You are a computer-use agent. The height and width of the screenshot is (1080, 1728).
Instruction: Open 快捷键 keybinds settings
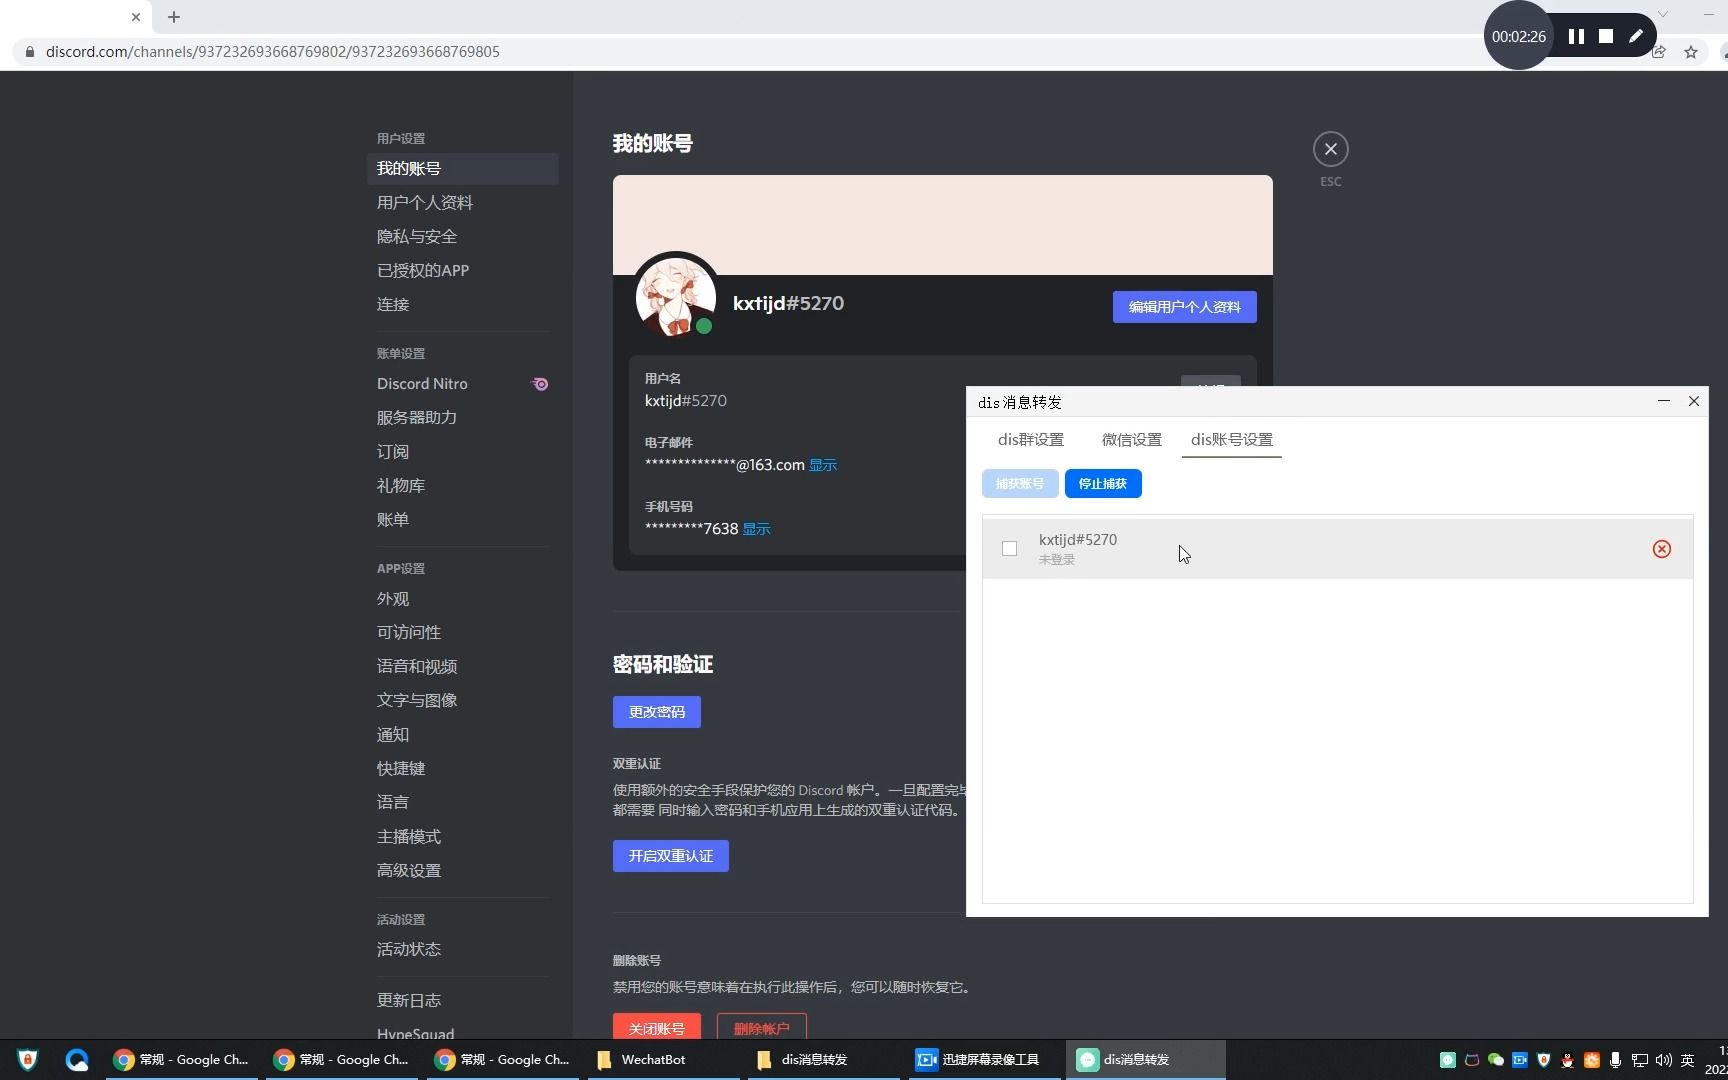[462, 769]
